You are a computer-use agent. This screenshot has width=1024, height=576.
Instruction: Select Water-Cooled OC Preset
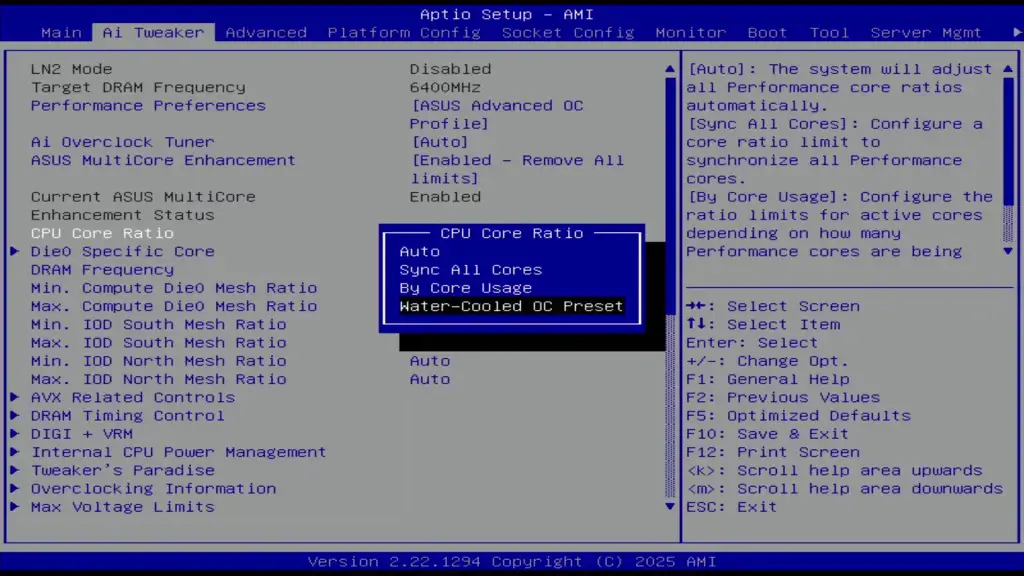point(512,305)
